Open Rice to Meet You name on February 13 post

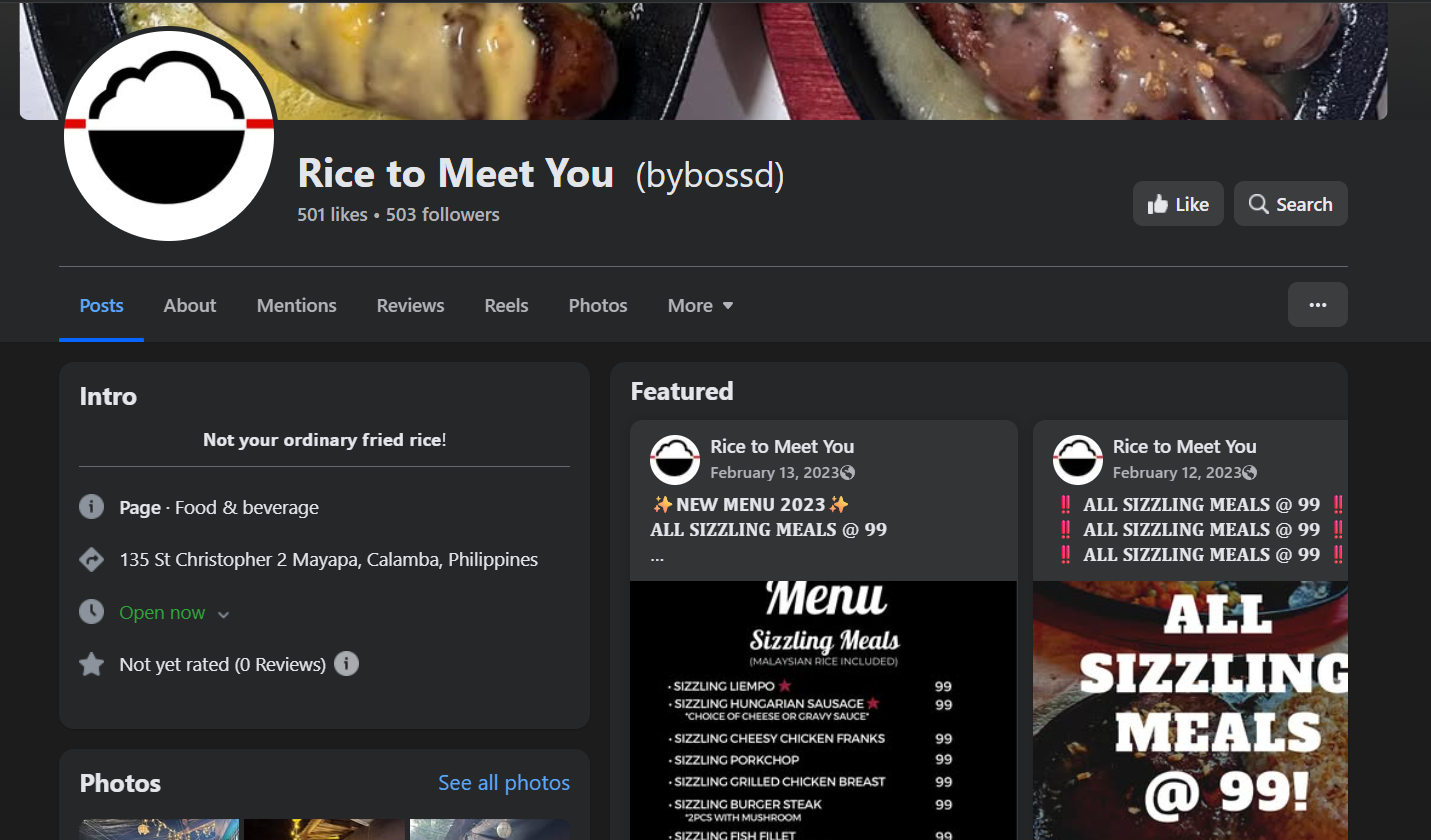(782, 447)
